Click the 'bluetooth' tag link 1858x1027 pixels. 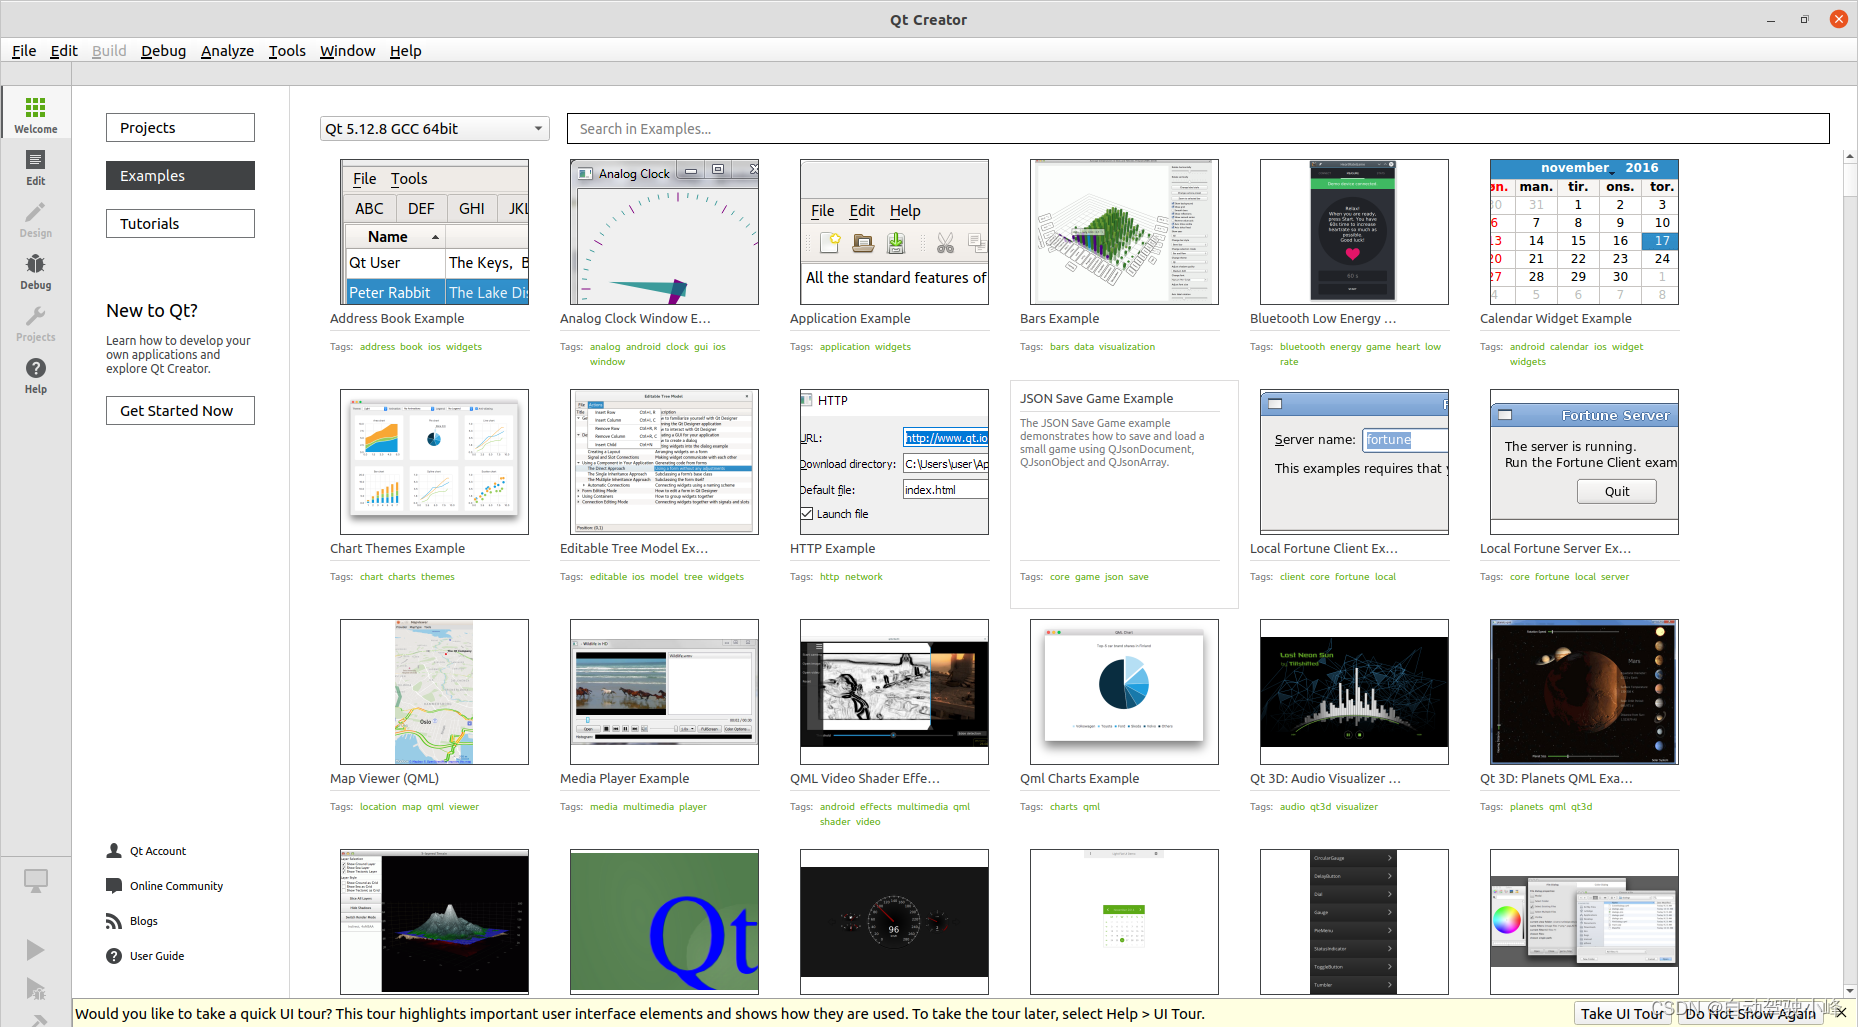click(x=1302, y=347)
